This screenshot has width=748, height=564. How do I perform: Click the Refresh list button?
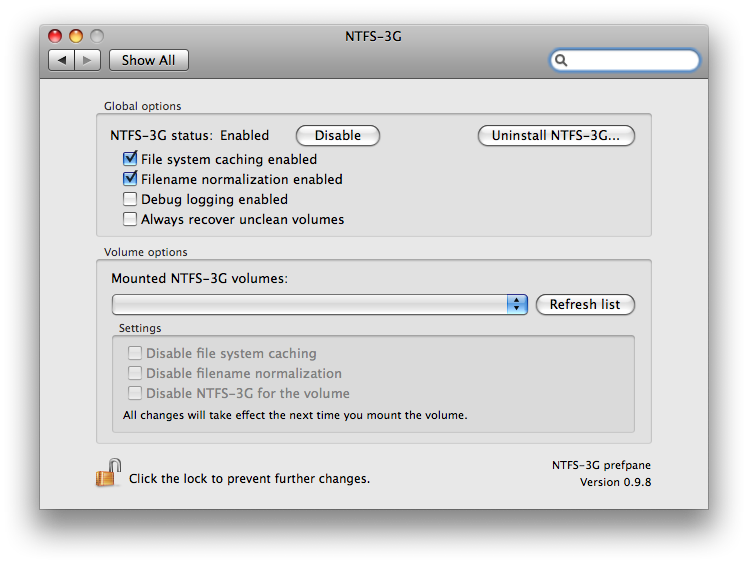click(x=585, y=304)
